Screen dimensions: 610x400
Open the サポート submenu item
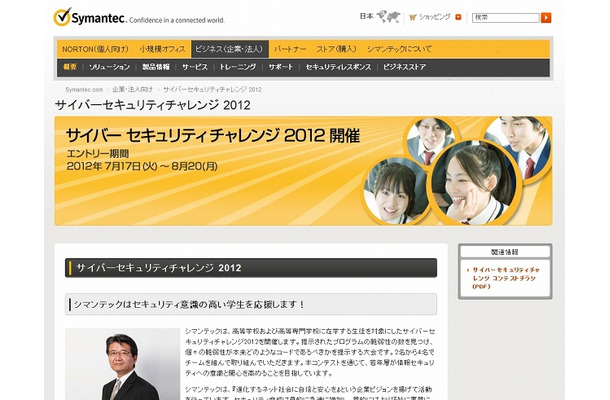[280, 67]
